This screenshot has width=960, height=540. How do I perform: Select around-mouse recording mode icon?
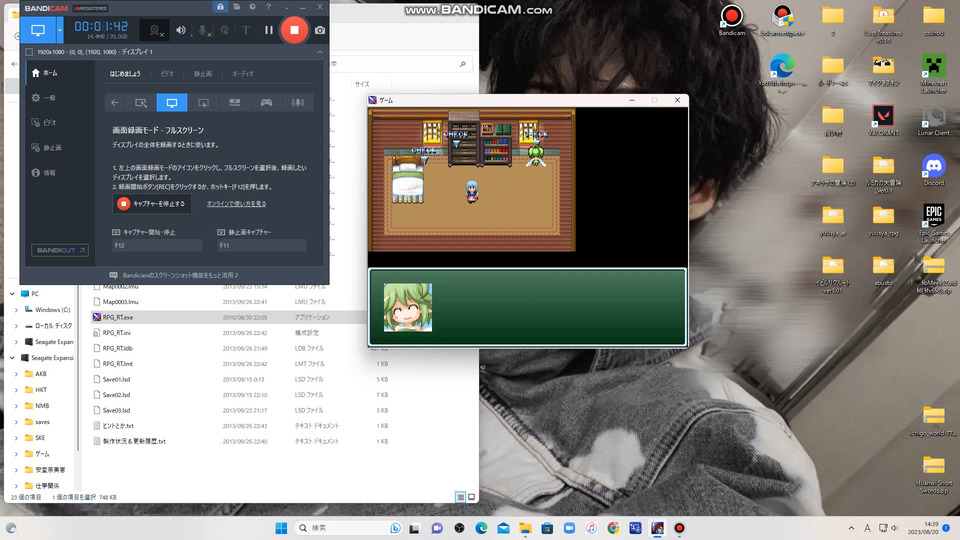pos(203,103)
